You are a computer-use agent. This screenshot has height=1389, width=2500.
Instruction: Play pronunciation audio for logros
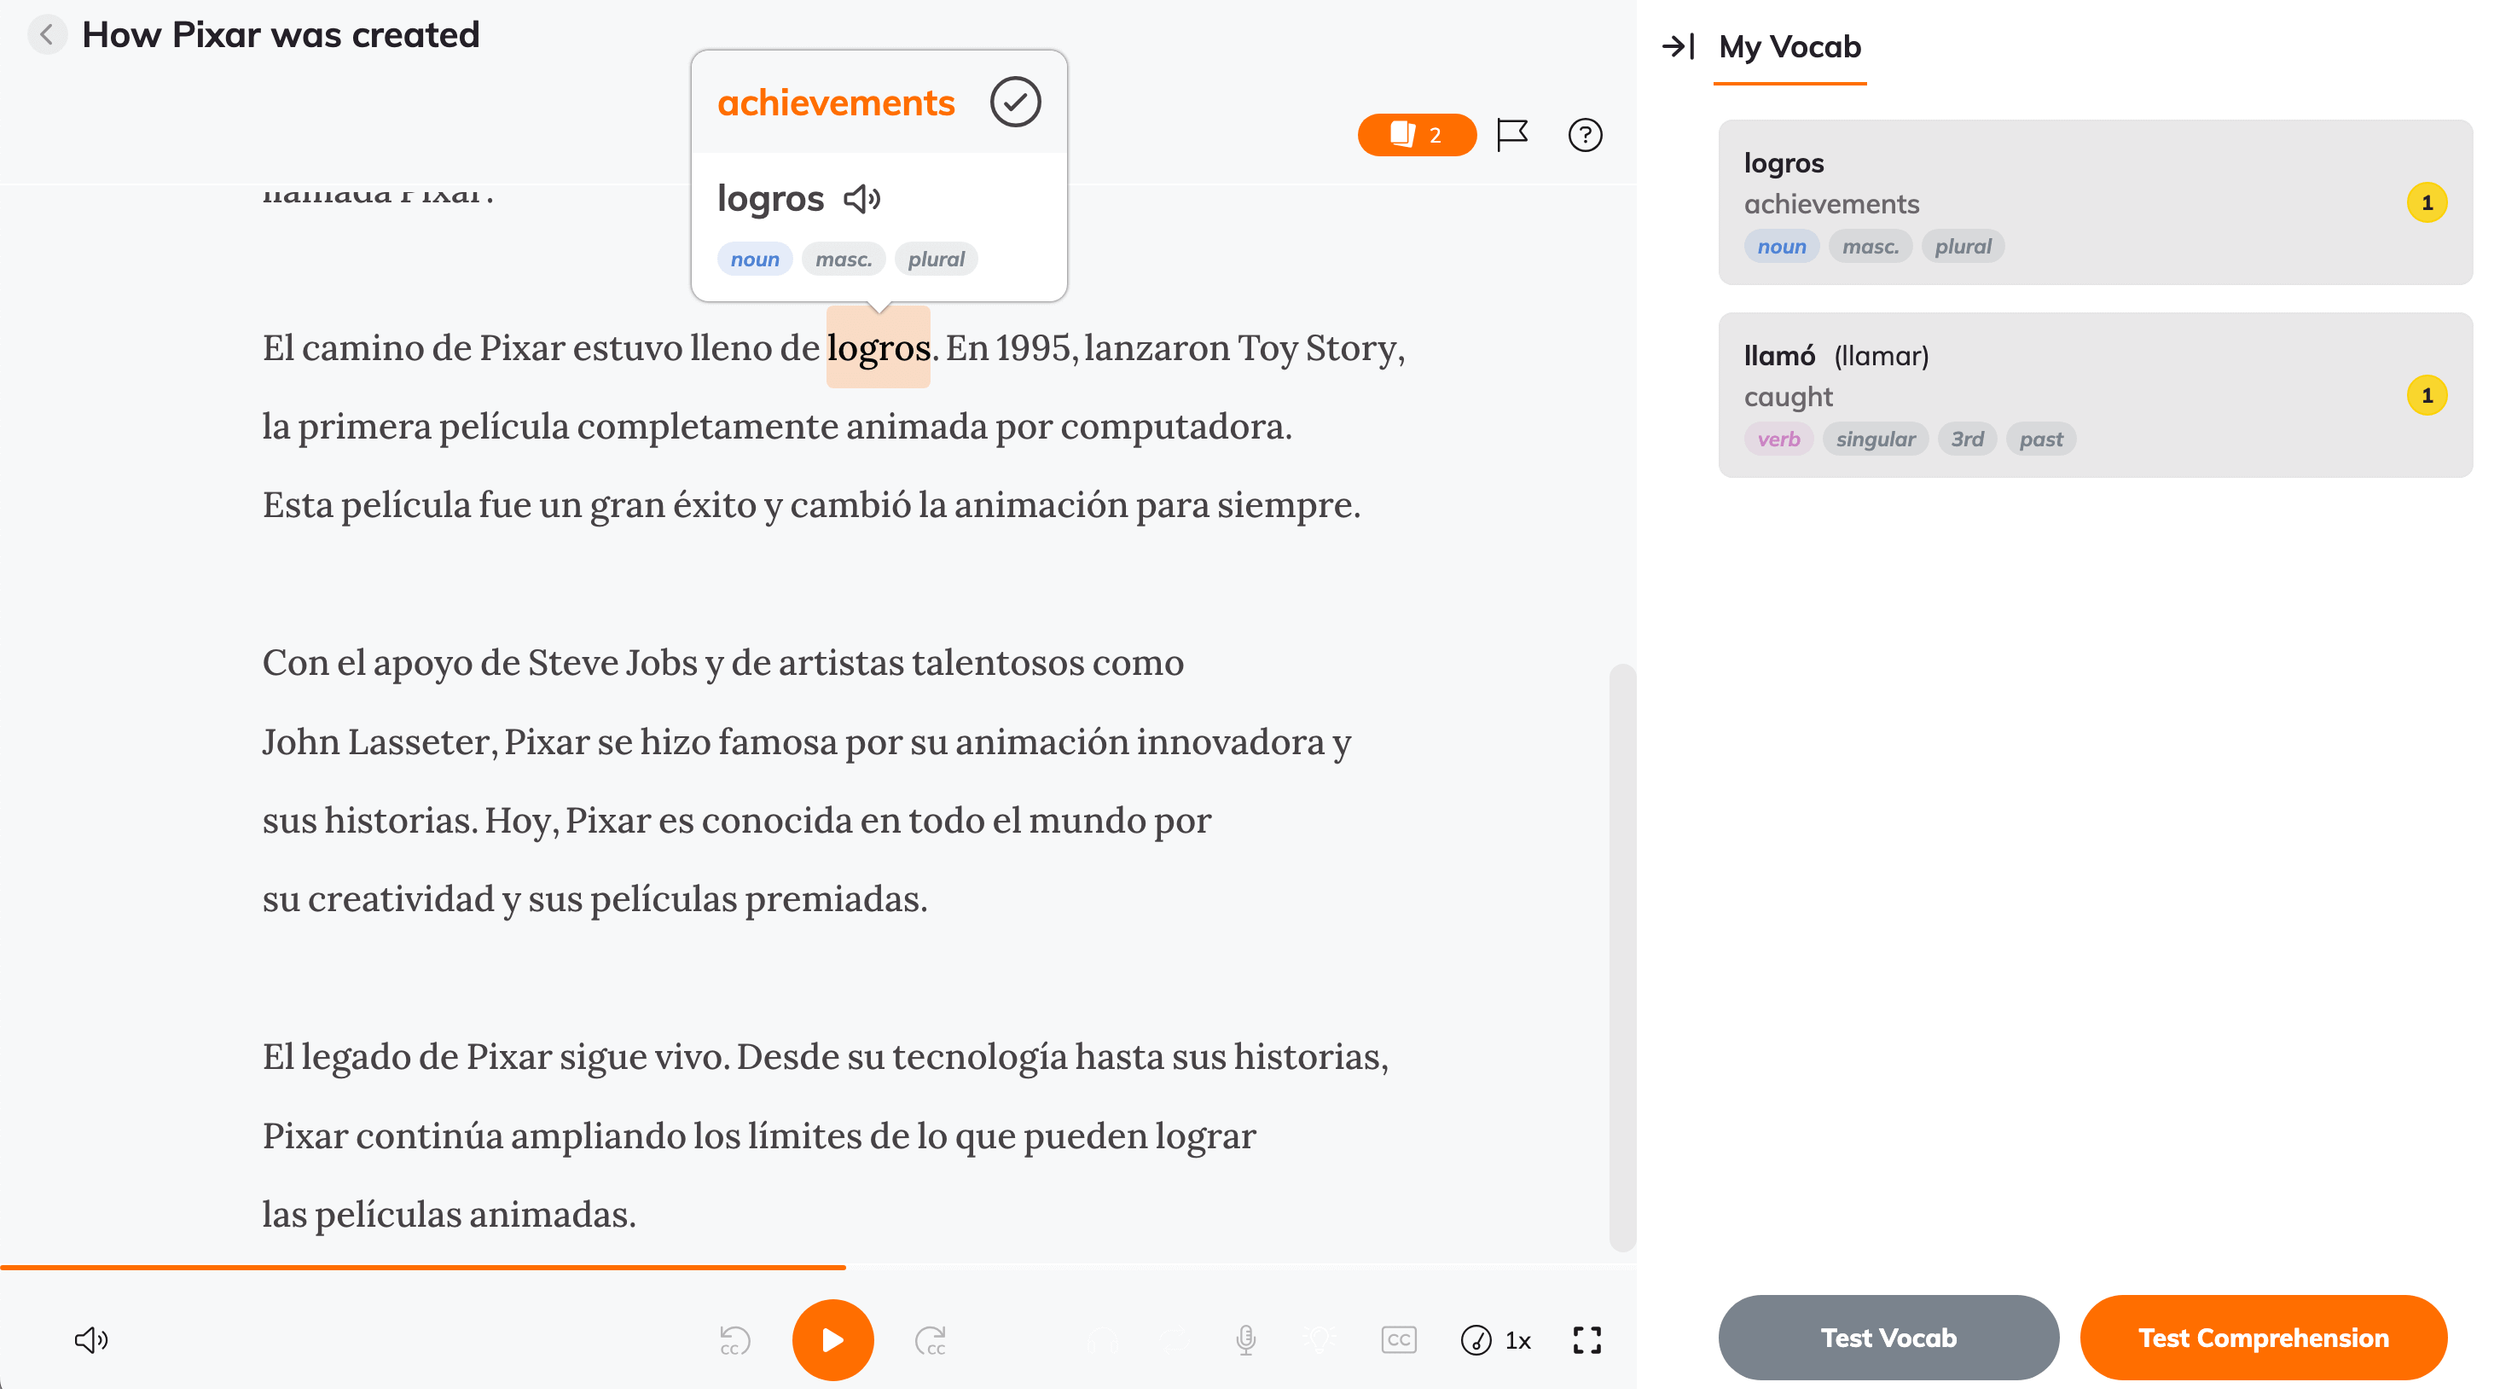(x=861, y=199)
